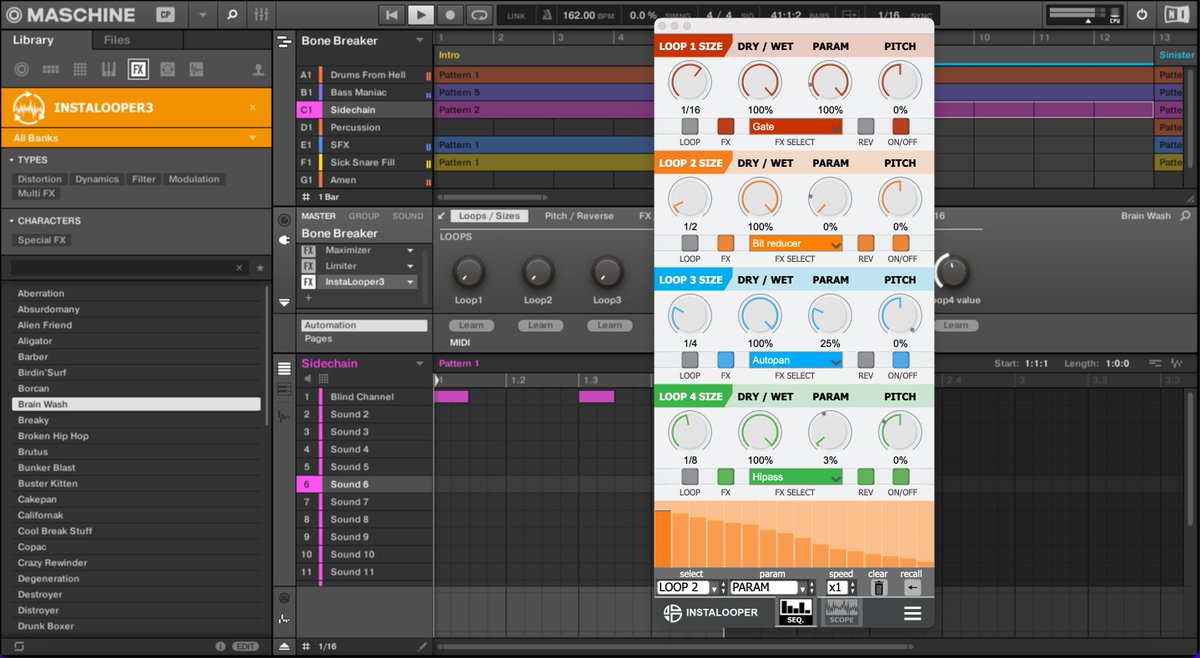This screenshot has width=1200, height=658.
Task: Select Sound 6 in the sound list
Action: coord(365,484)
